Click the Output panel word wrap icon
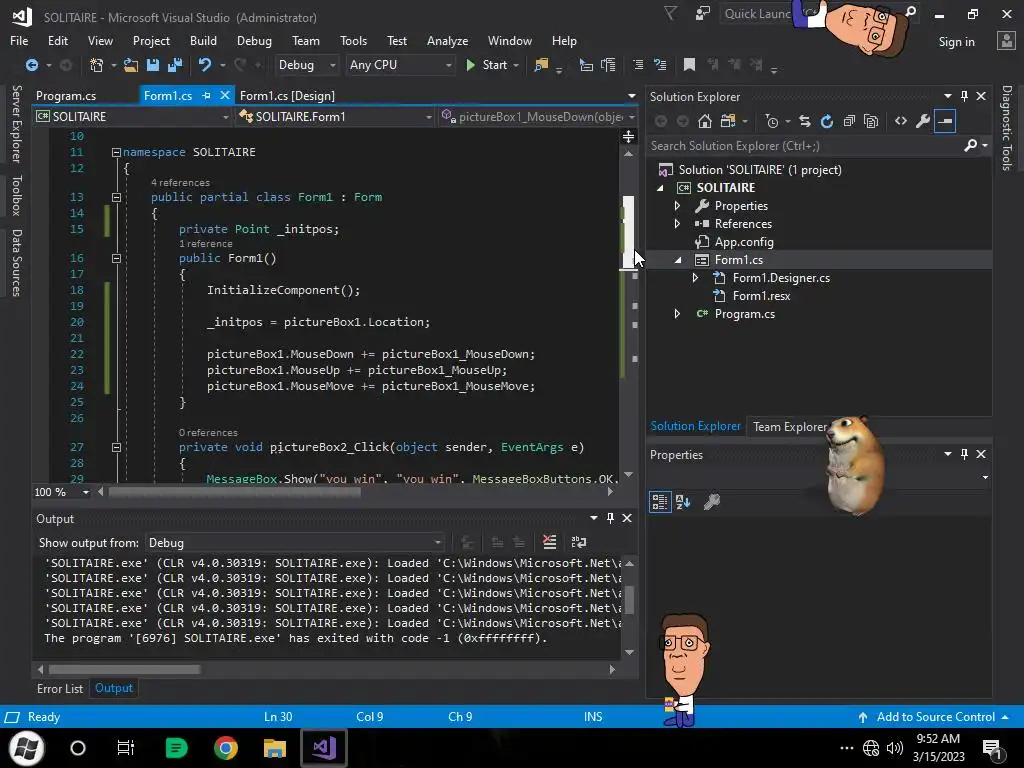The width and height of the screenshot is (1024, 768). tap(579, 542)
